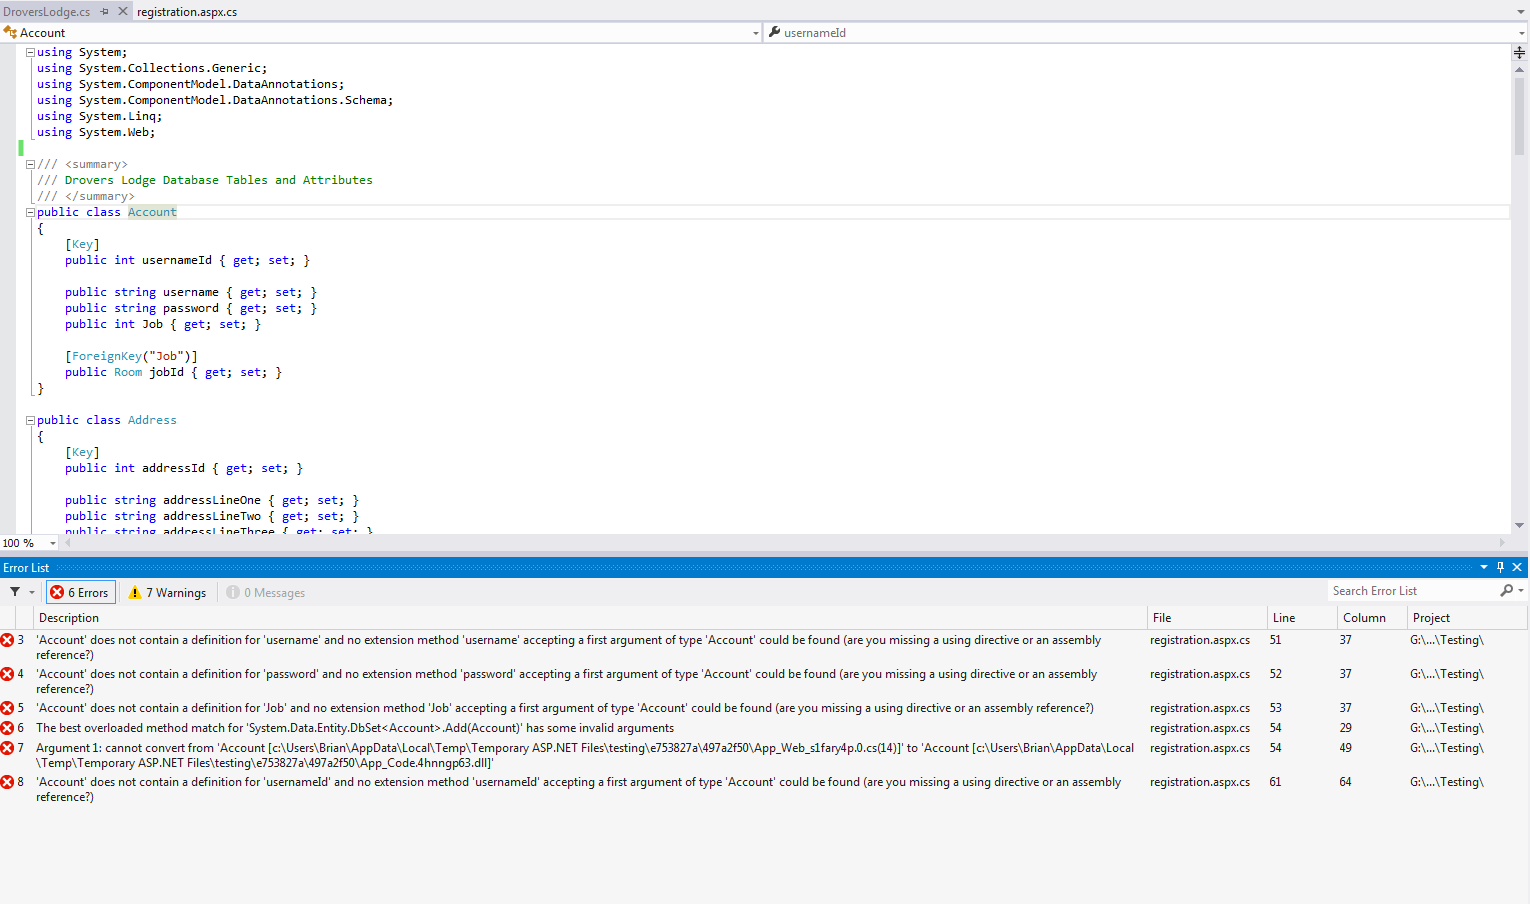
Task: Click the addressLineOne property name
Action: point(212,500)
